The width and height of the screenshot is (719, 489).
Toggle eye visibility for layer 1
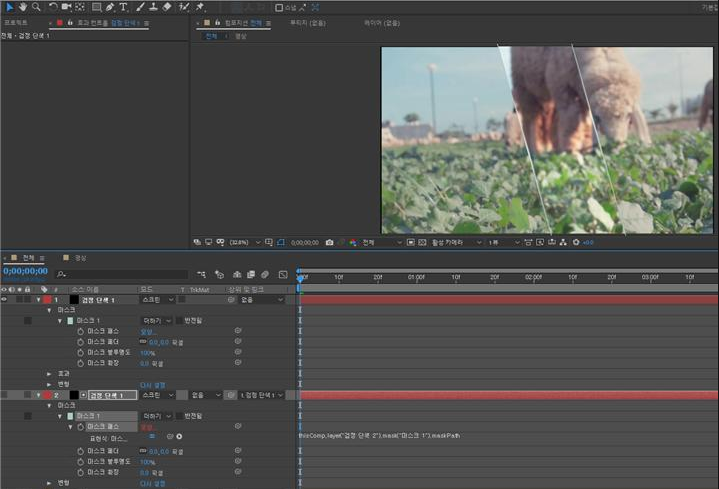5,300
